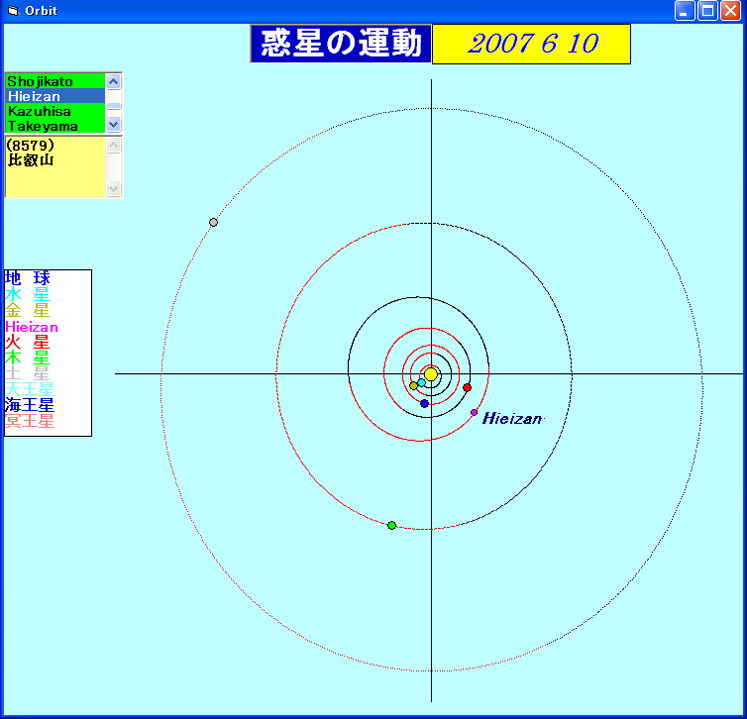Click 火星 in the planet legend

click(28, 343)
